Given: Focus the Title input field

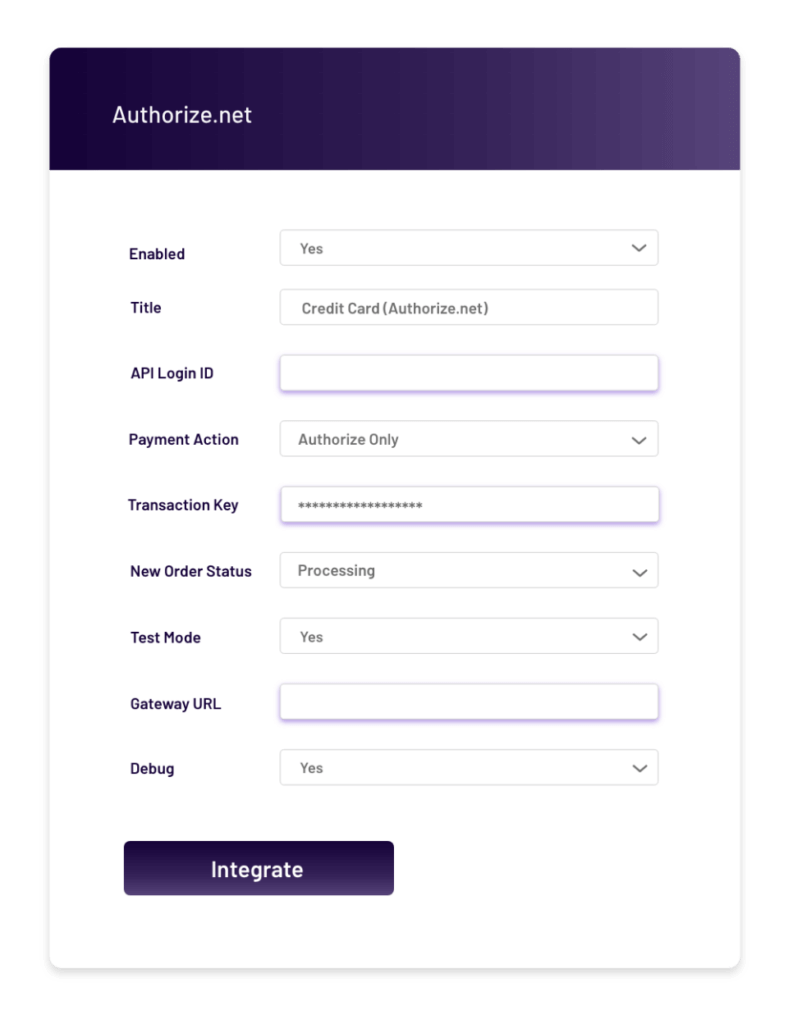Looking at the screenshot, I should pyautogui.click(x=469, y=307).
